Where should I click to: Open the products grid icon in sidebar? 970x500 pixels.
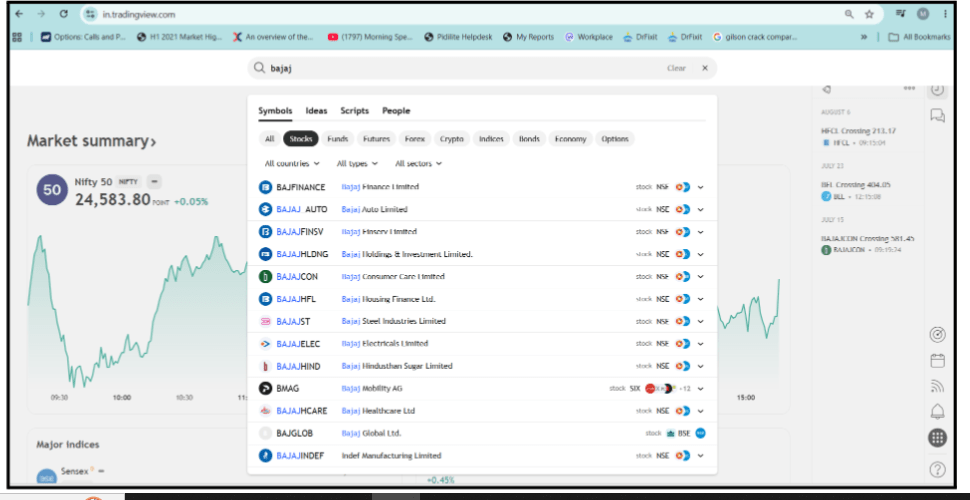click(938, 438)
